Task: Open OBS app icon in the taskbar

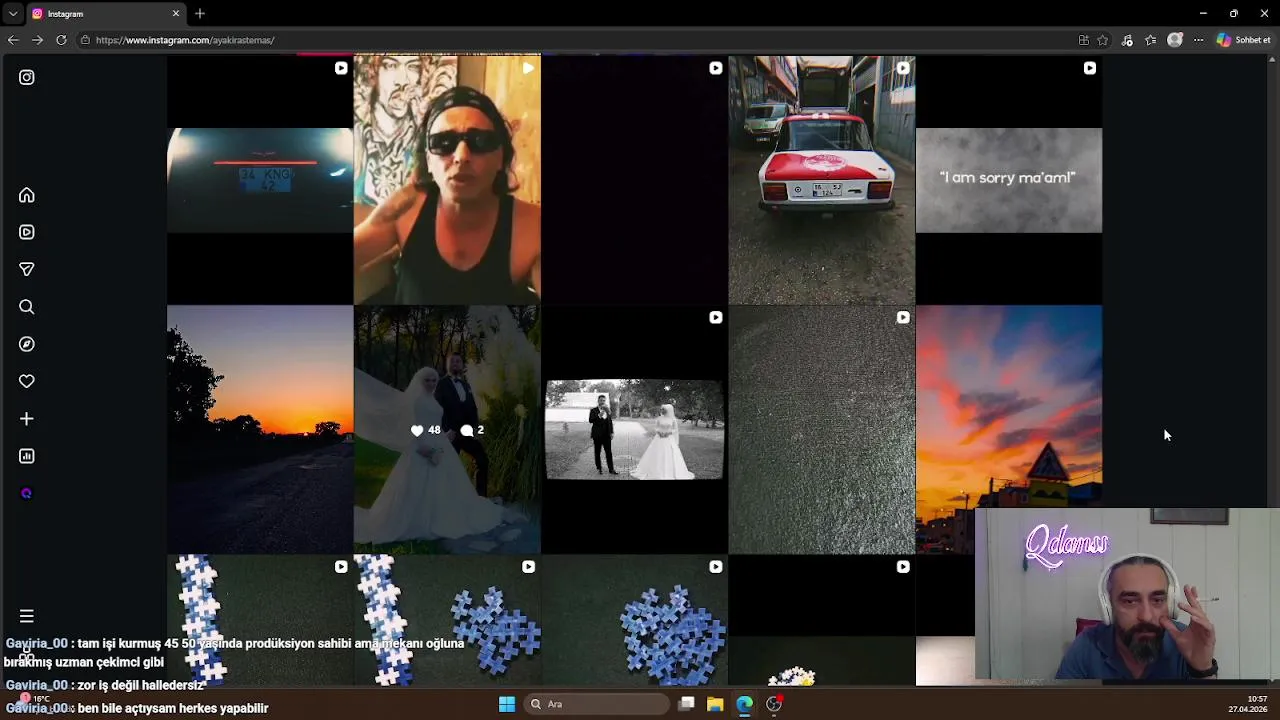Action: coord(774,704)
